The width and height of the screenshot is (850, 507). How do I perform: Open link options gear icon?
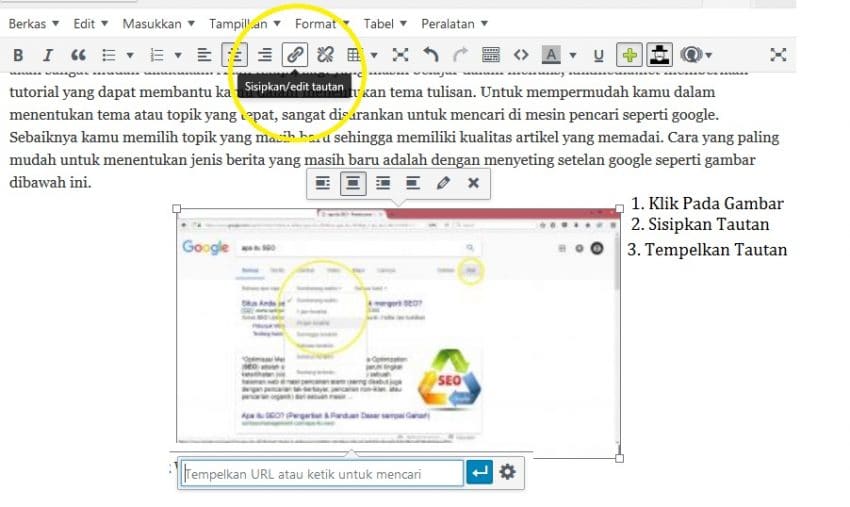click(507, 472)
